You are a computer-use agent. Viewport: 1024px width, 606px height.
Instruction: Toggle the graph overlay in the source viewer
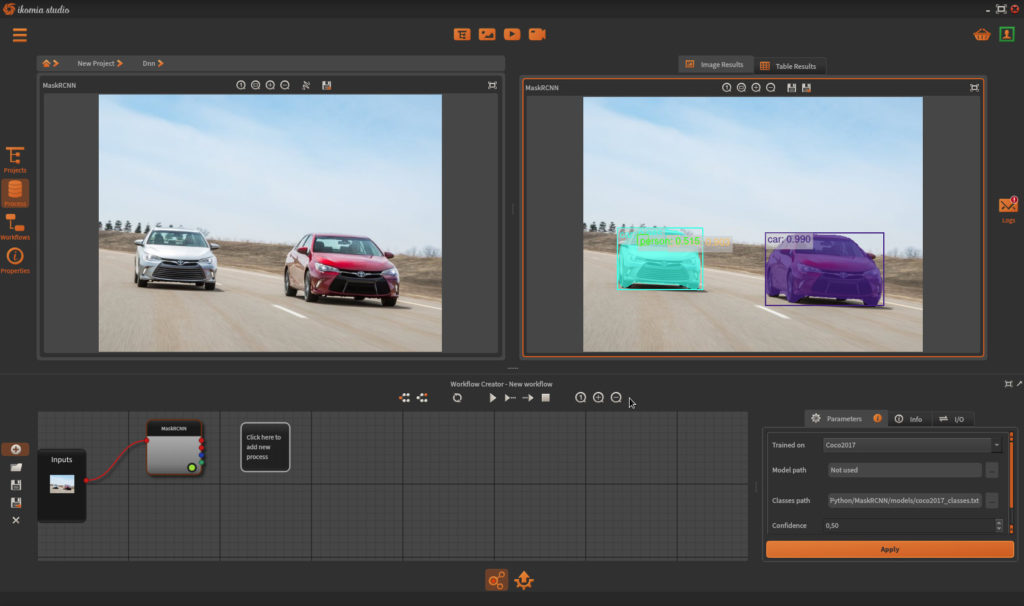(305, 85)
